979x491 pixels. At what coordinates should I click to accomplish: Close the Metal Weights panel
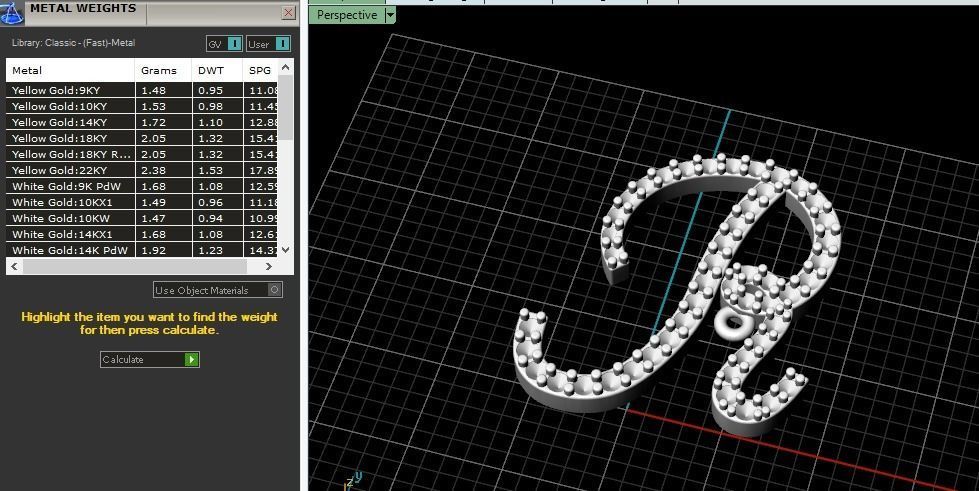tap(288, 12)
